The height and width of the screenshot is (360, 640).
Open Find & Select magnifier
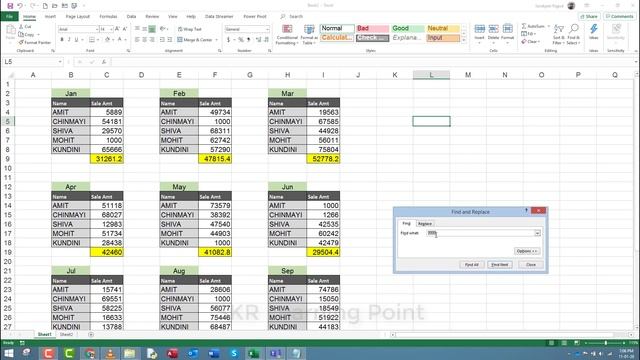(x=573, y=34)
